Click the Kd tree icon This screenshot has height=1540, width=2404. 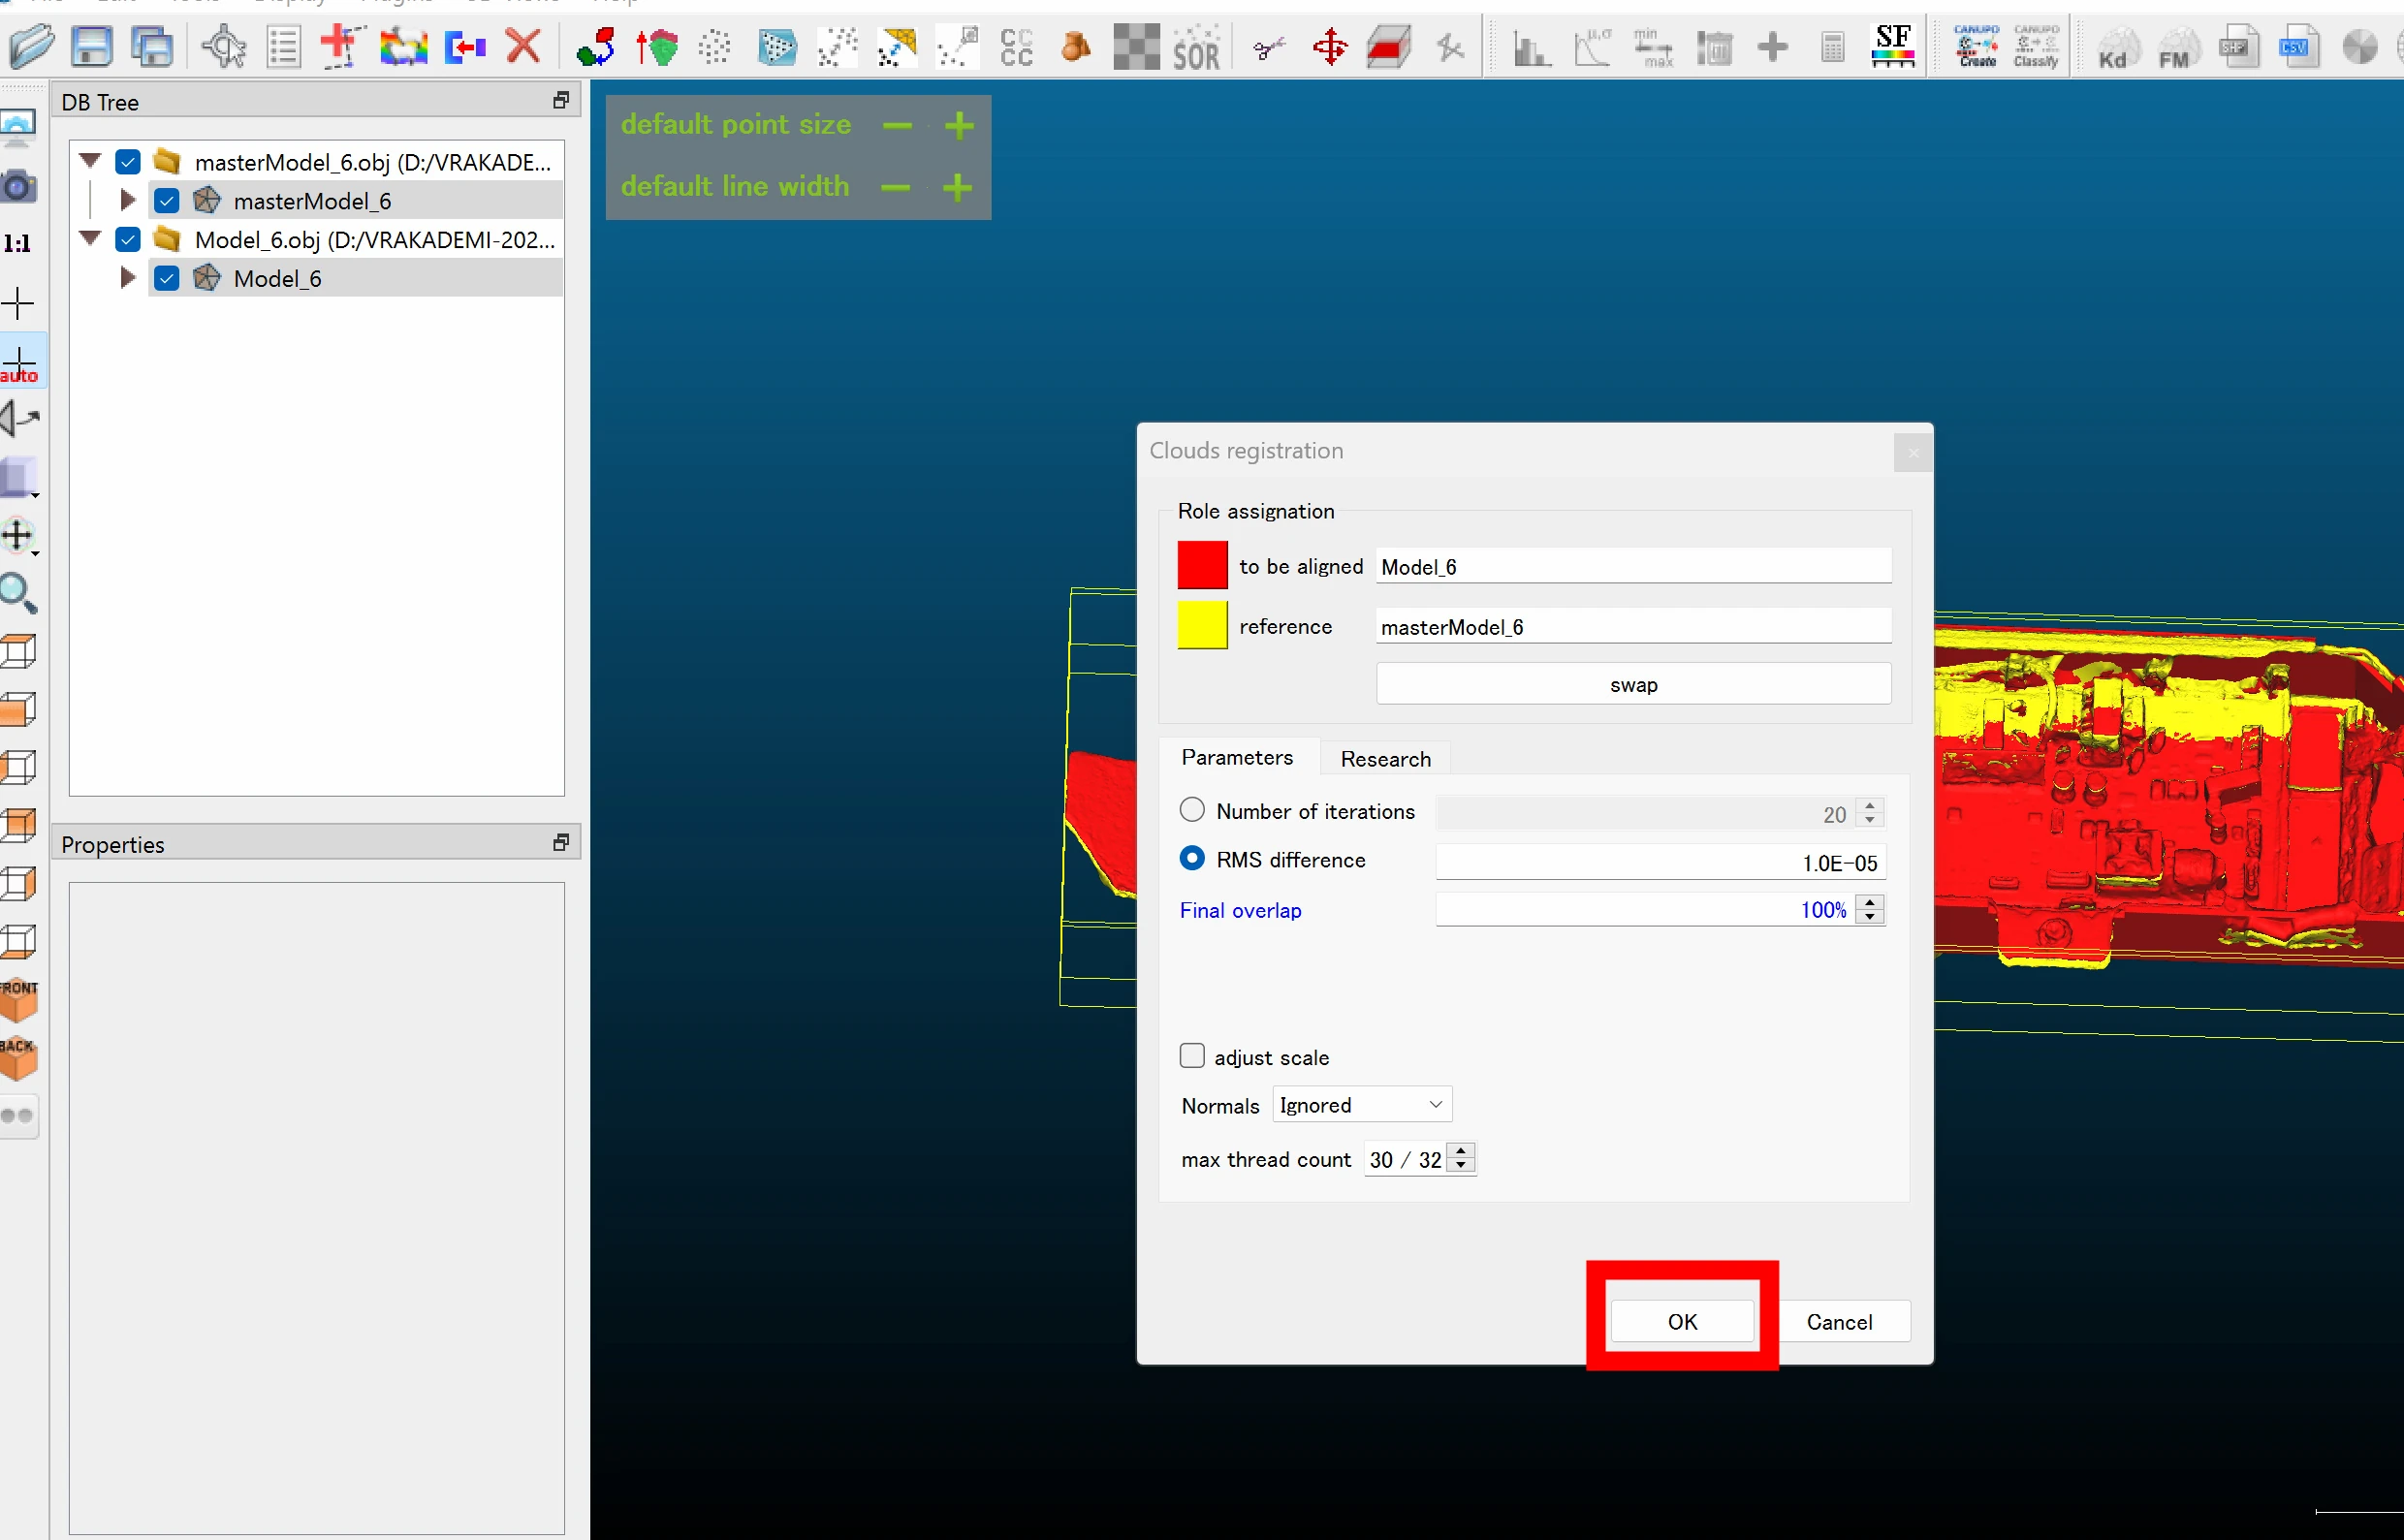point(2114,47)
